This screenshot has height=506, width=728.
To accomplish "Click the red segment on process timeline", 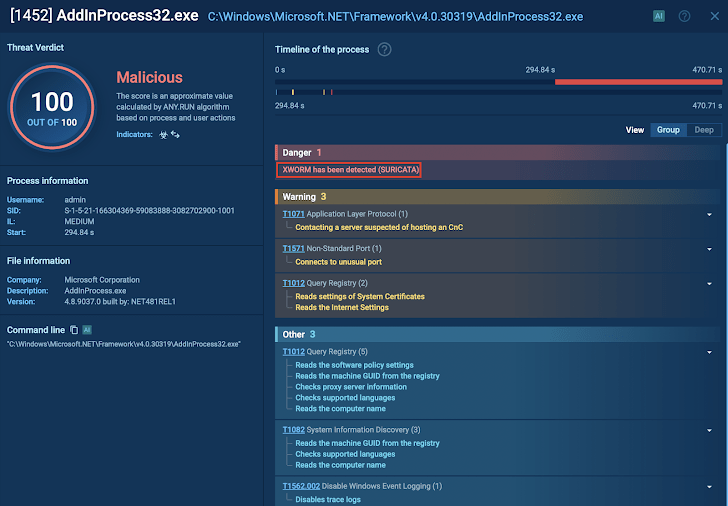I will tap(637, 82).
